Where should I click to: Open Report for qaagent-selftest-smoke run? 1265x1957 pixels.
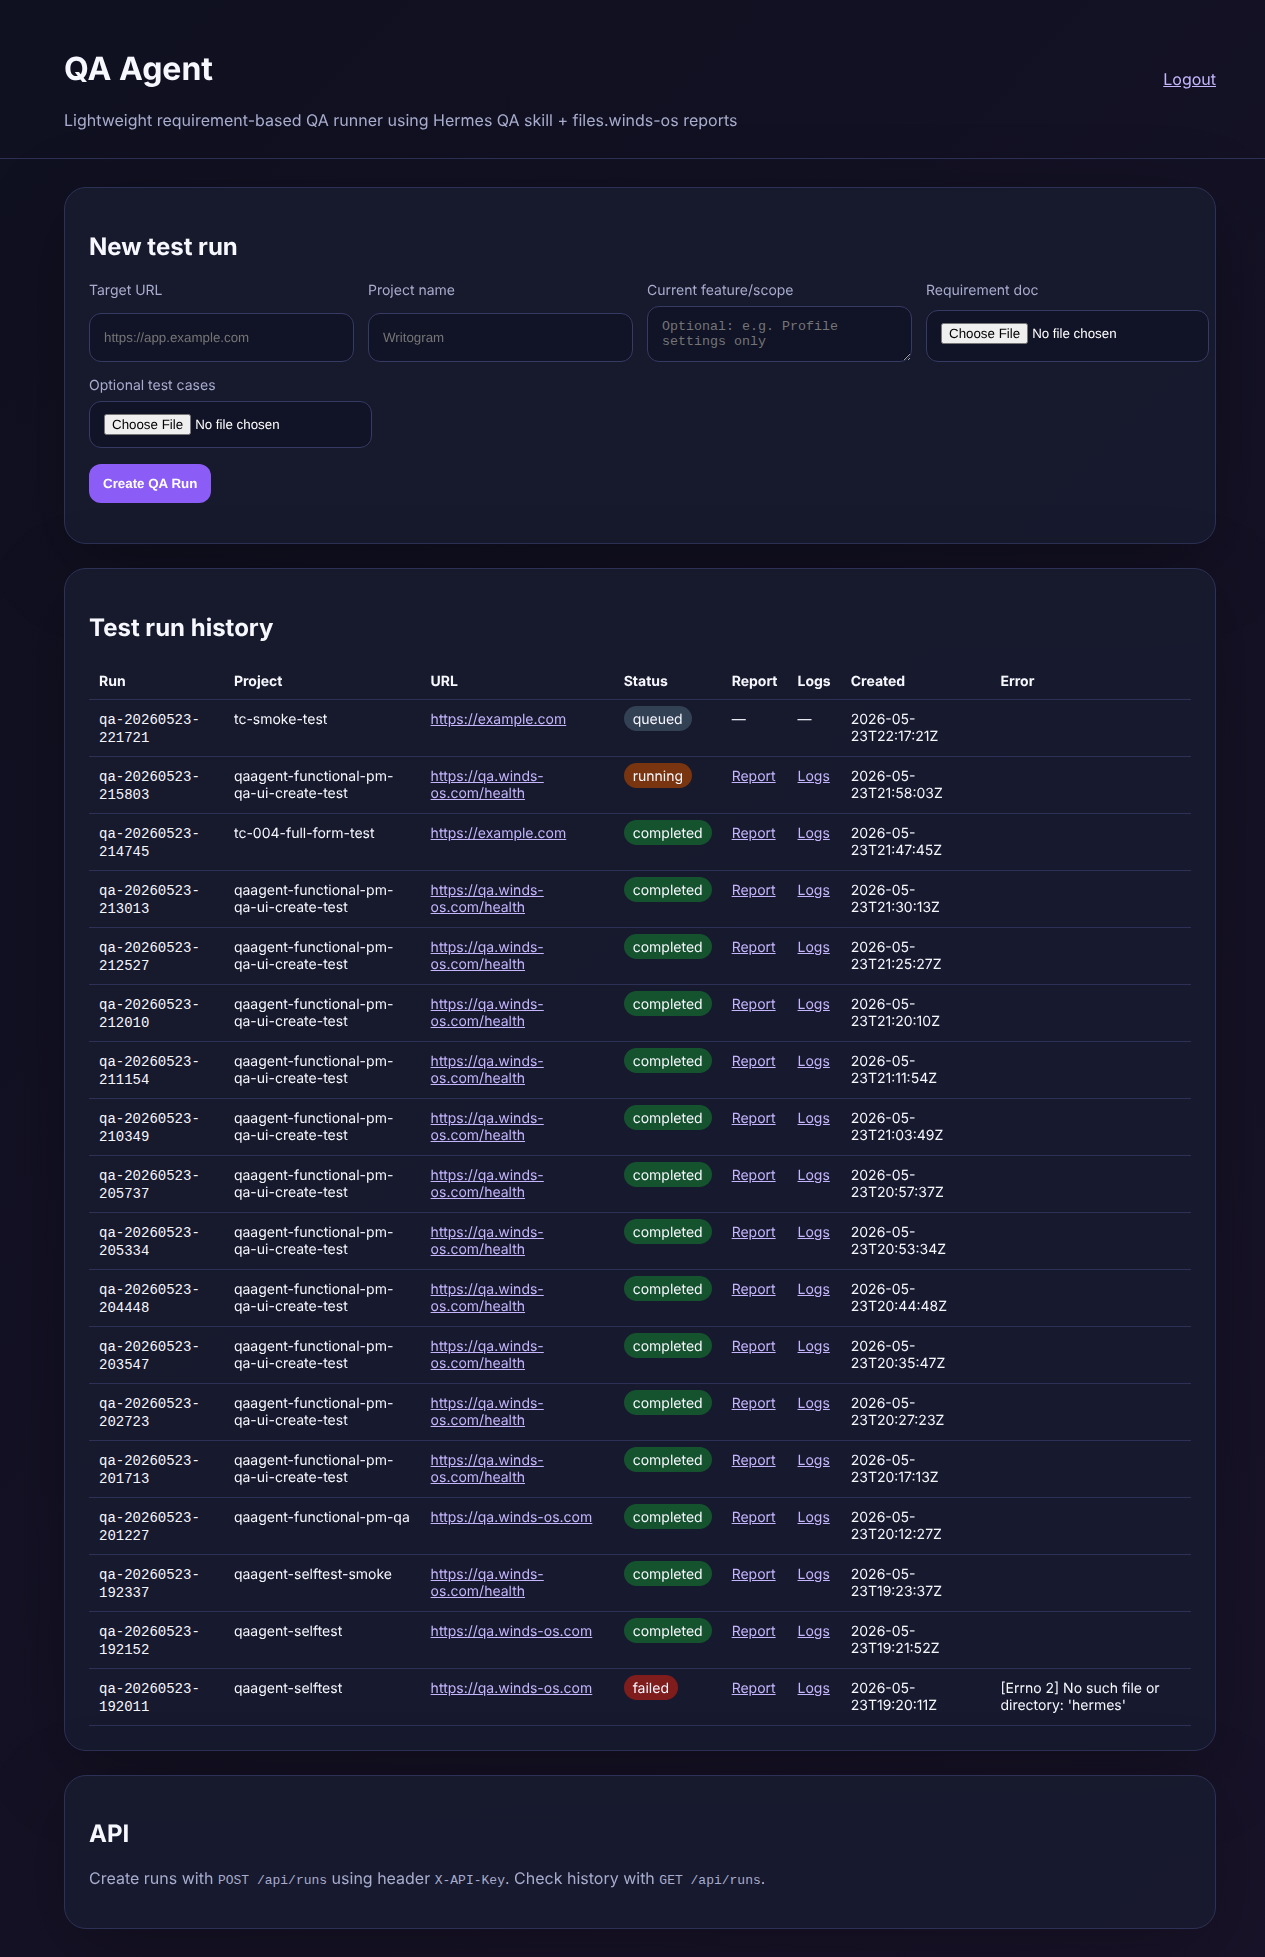click(753, 1574)
